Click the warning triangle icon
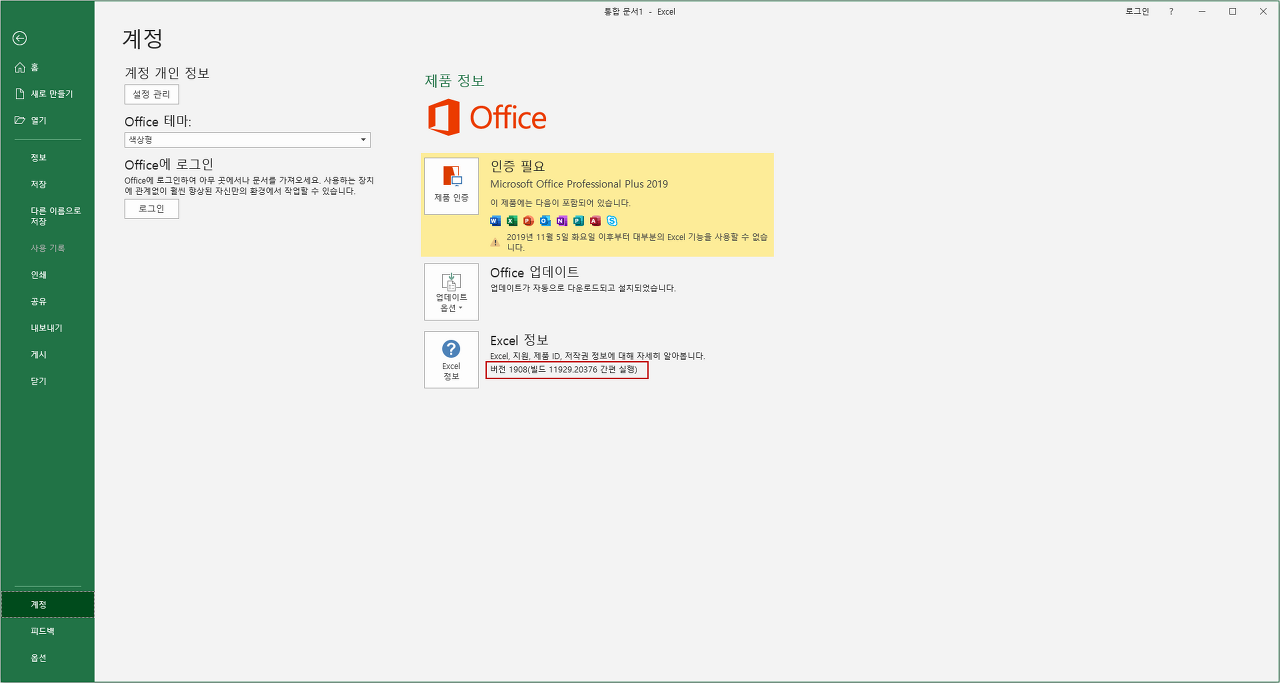This screenshot has height=683, width=1280. coord(496,242)
